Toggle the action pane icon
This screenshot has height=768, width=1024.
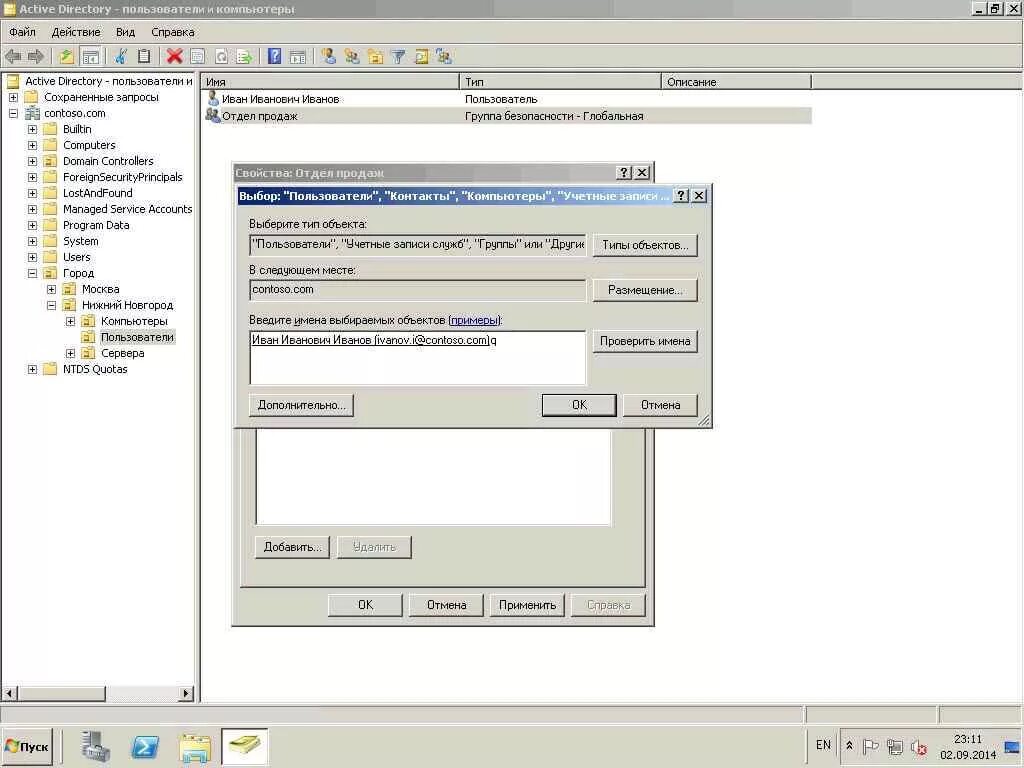click(298, 57)
